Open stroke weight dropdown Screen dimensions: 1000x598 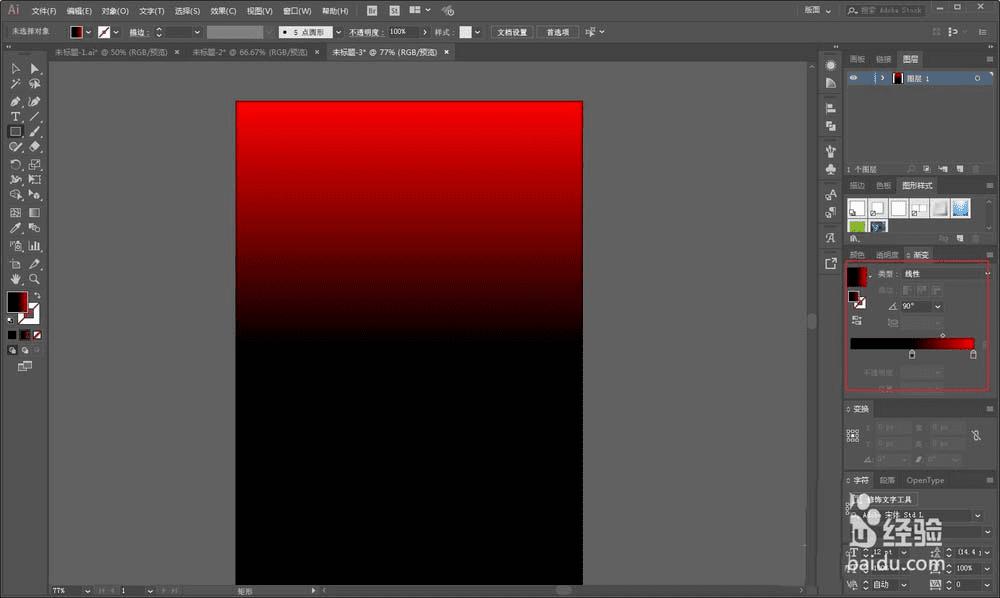[x=197, y=32]
